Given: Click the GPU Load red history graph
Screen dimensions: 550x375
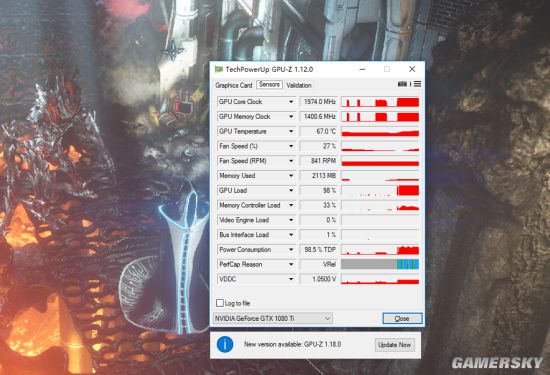Looking at the screenshot, I should (380, 190).
